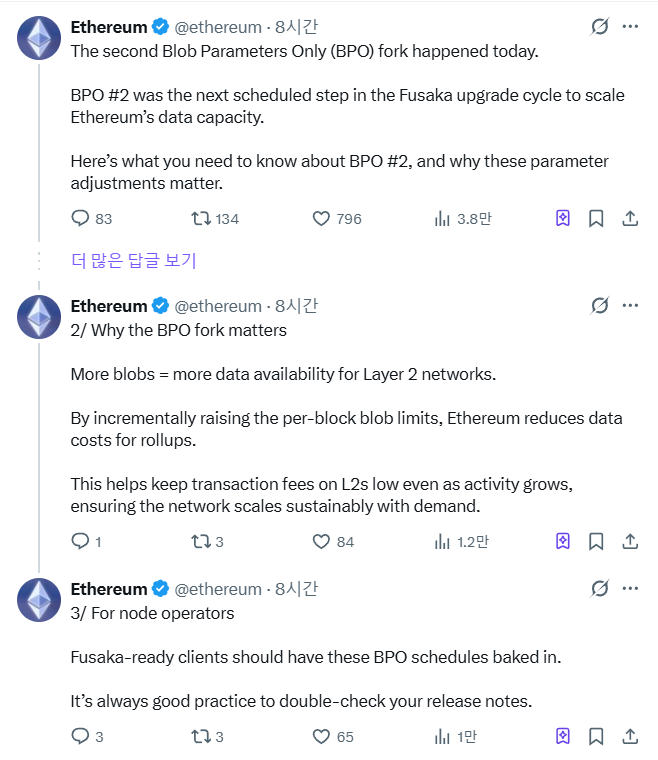Retweet the 3/ For node operators tweet
The image size is (658, 760).
pyautogui.click(x=200, y=737)
